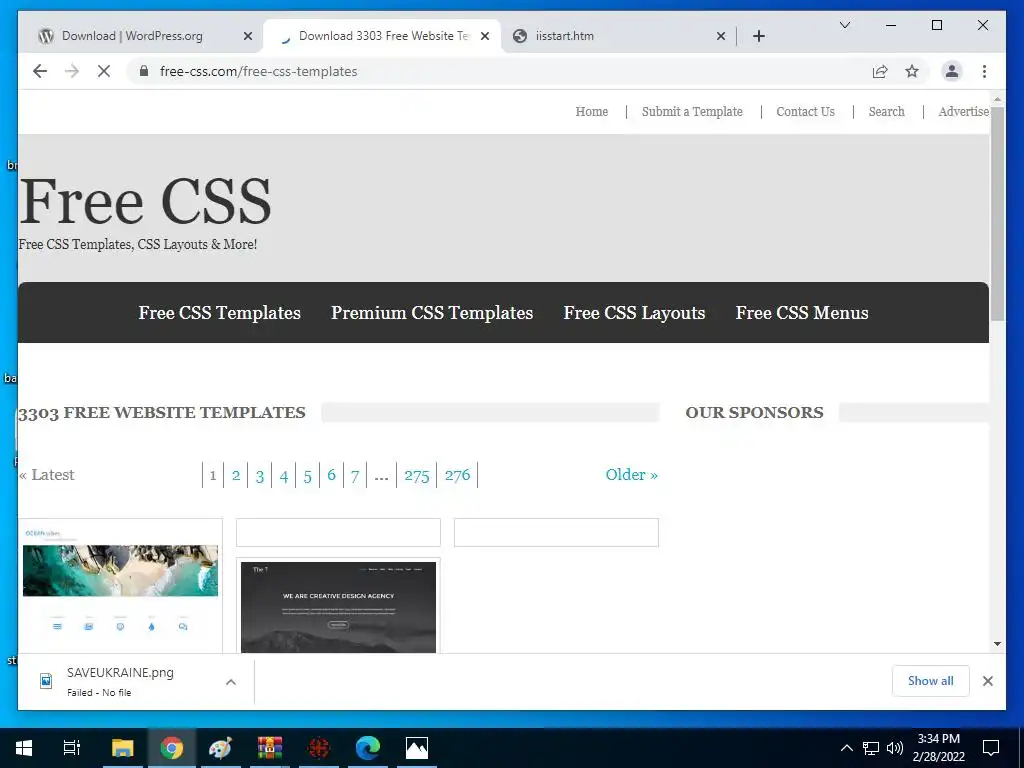Open the notification center icon
This screenshot has width=1024, height=768.
point(991,748)
